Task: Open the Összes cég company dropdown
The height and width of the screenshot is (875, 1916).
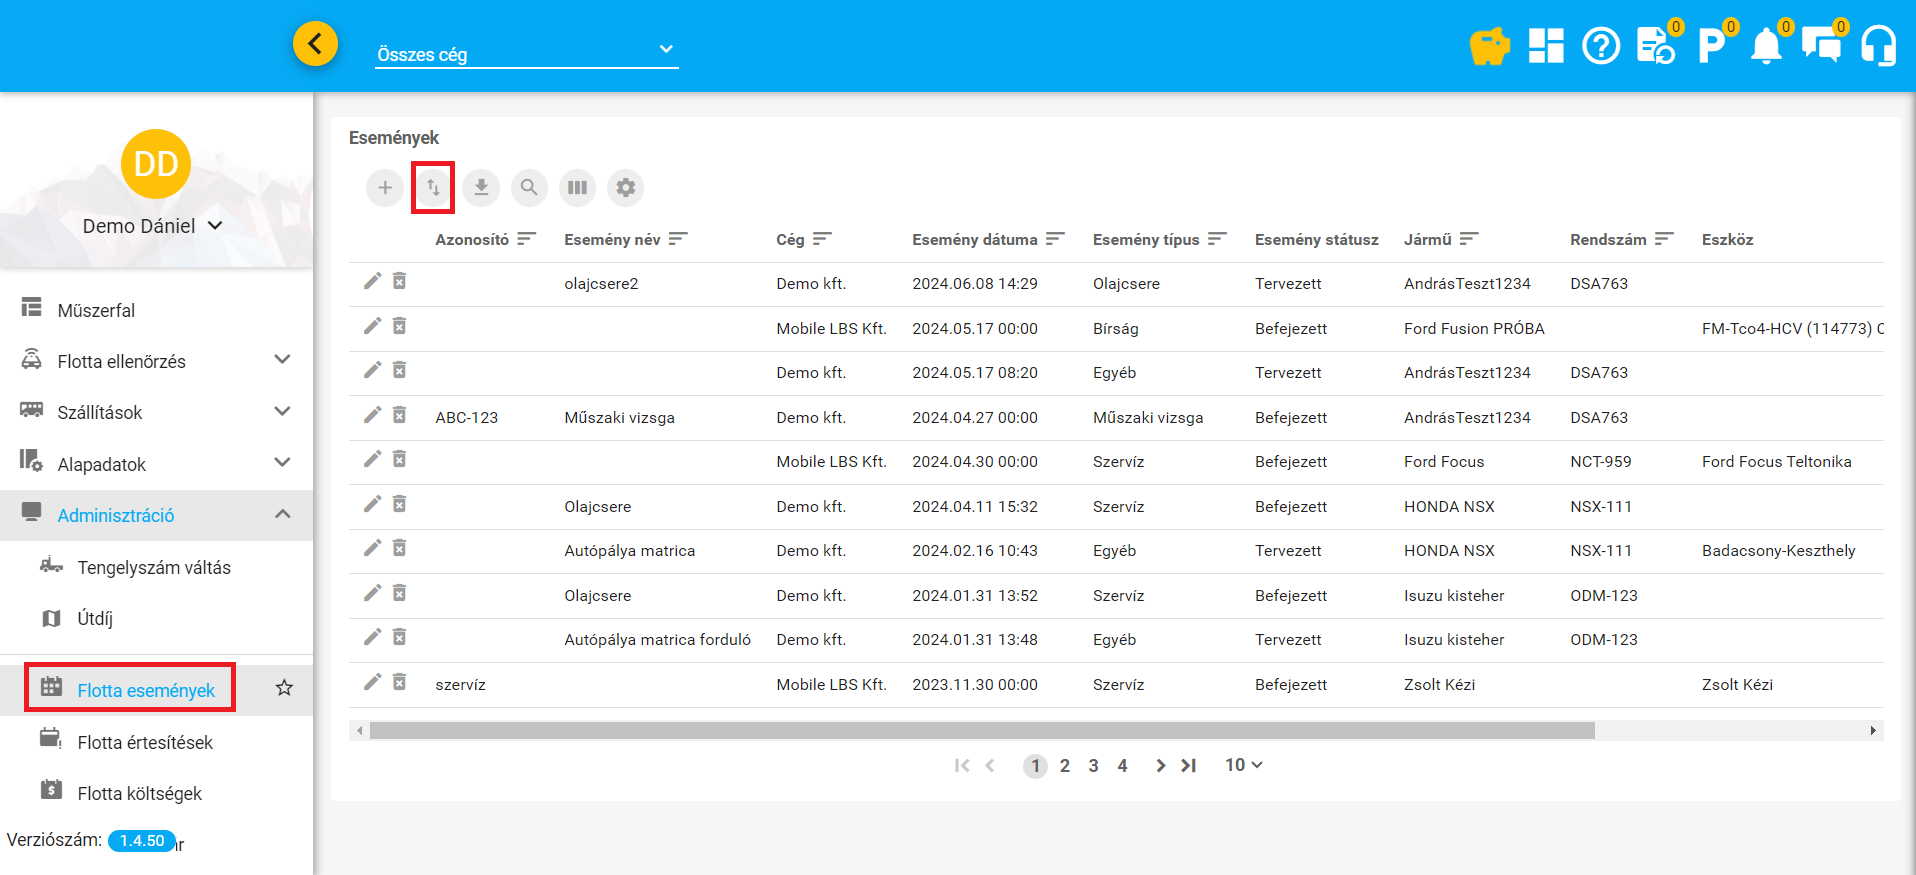Action: click(x=526, y=54)
